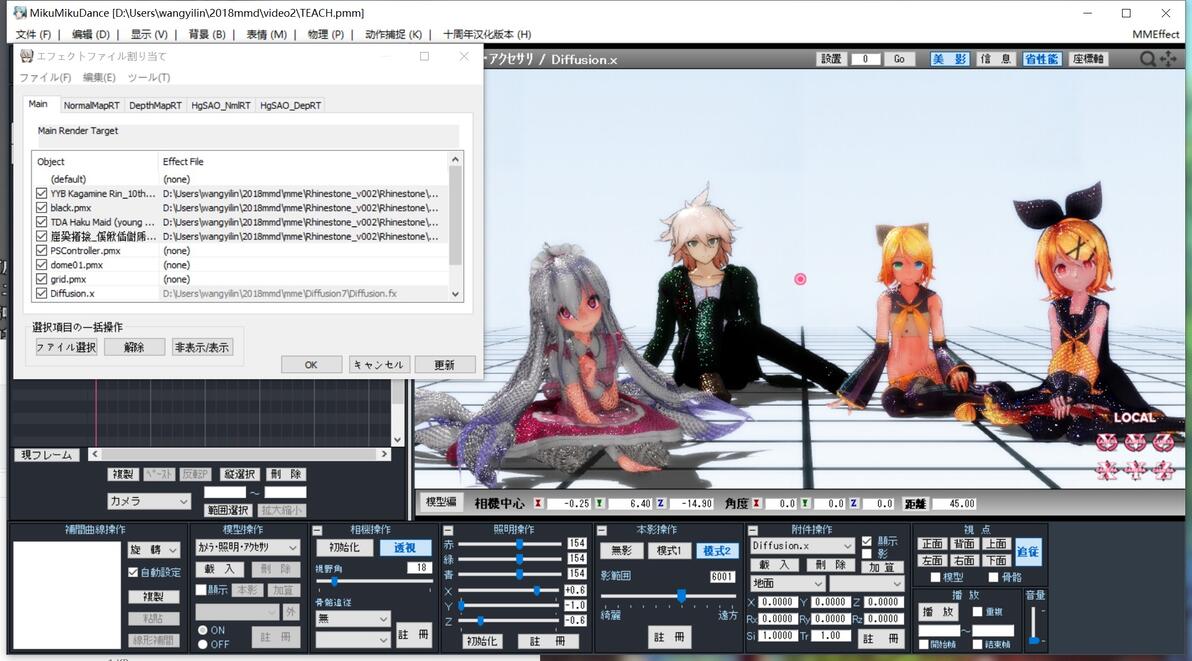Uncheck the black.pmx object checkbox
Screen dimensions: 1192x661
[42, 207]
